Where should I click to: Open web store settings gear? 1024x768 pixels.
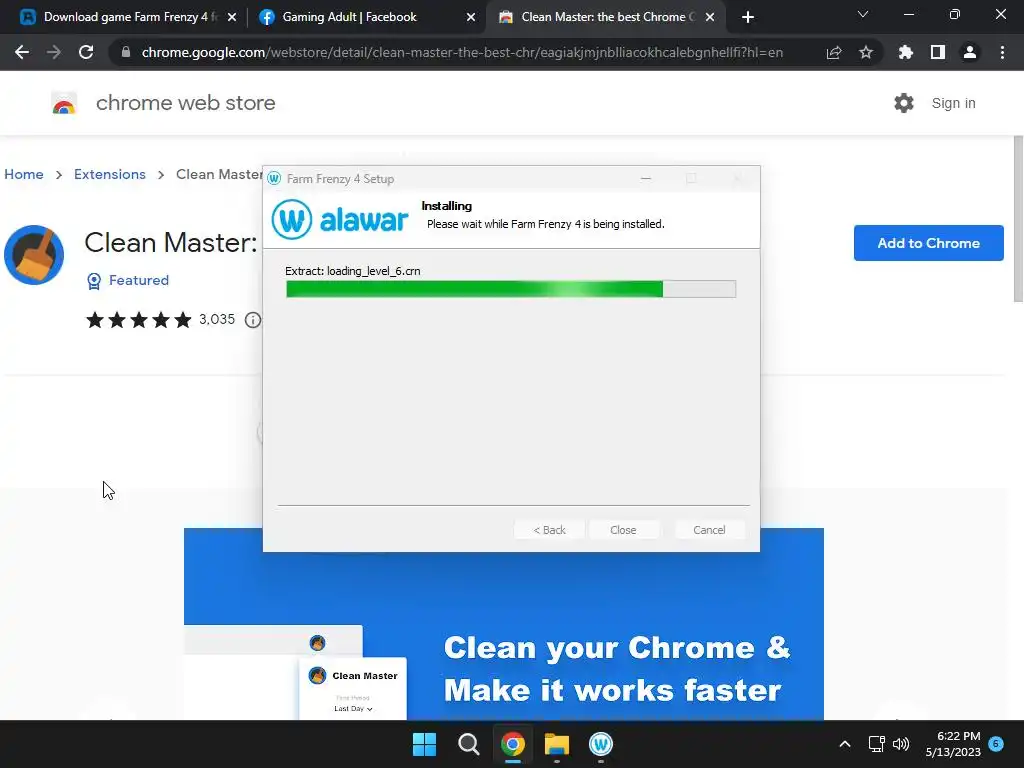pyautogui.click(x=904, y=103)
